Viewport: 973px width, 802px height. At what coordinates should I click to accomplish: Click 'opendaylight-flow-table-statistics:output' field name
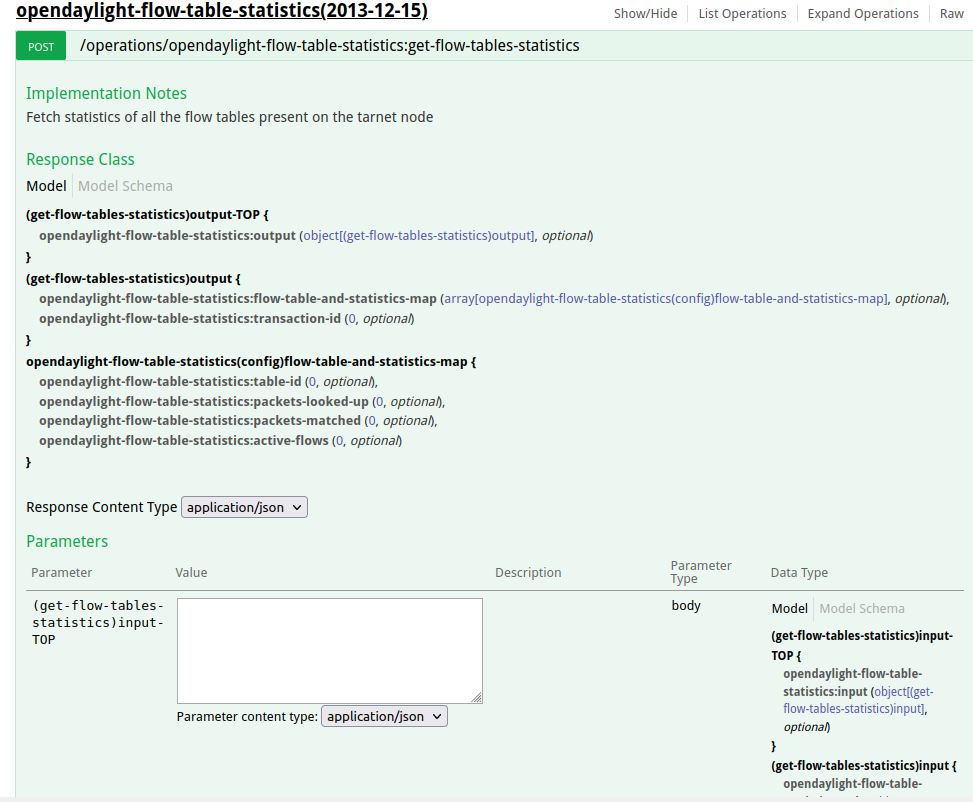(168, 236)
